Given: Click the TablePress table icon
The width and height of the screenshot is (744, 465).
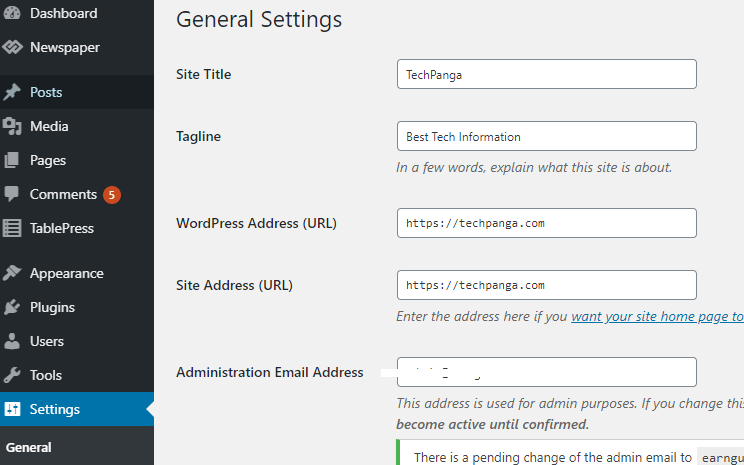Looking at the screenshot, I should coord(12,228).
